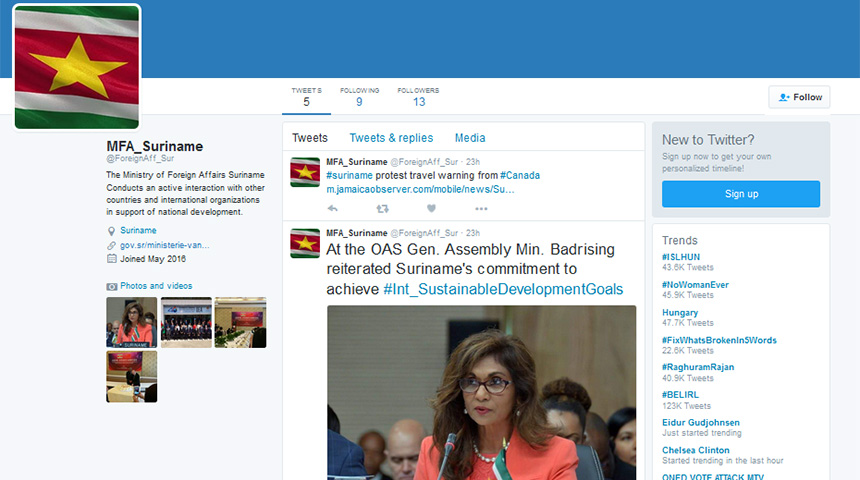Viewport: 860px width, 480px height.
Task: Open the Photos and videos section link
Action: click(x=156, y=286)
